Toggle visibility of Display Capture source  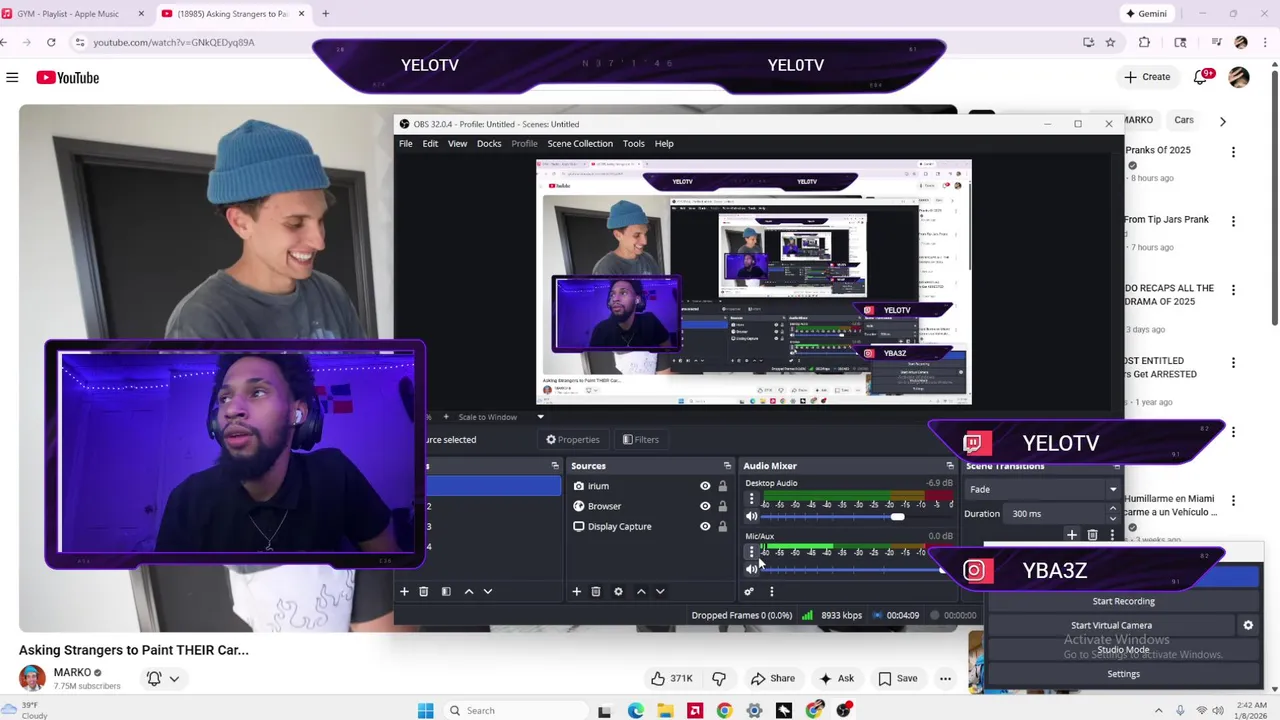point(705,526)
